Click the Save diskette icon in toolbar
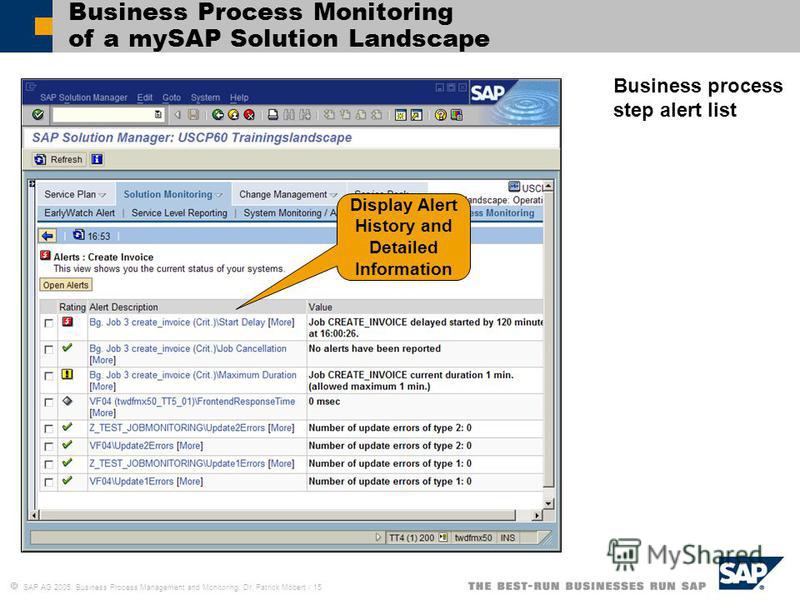The height and width of the screenshot is (600, 800). click(193, 115)
